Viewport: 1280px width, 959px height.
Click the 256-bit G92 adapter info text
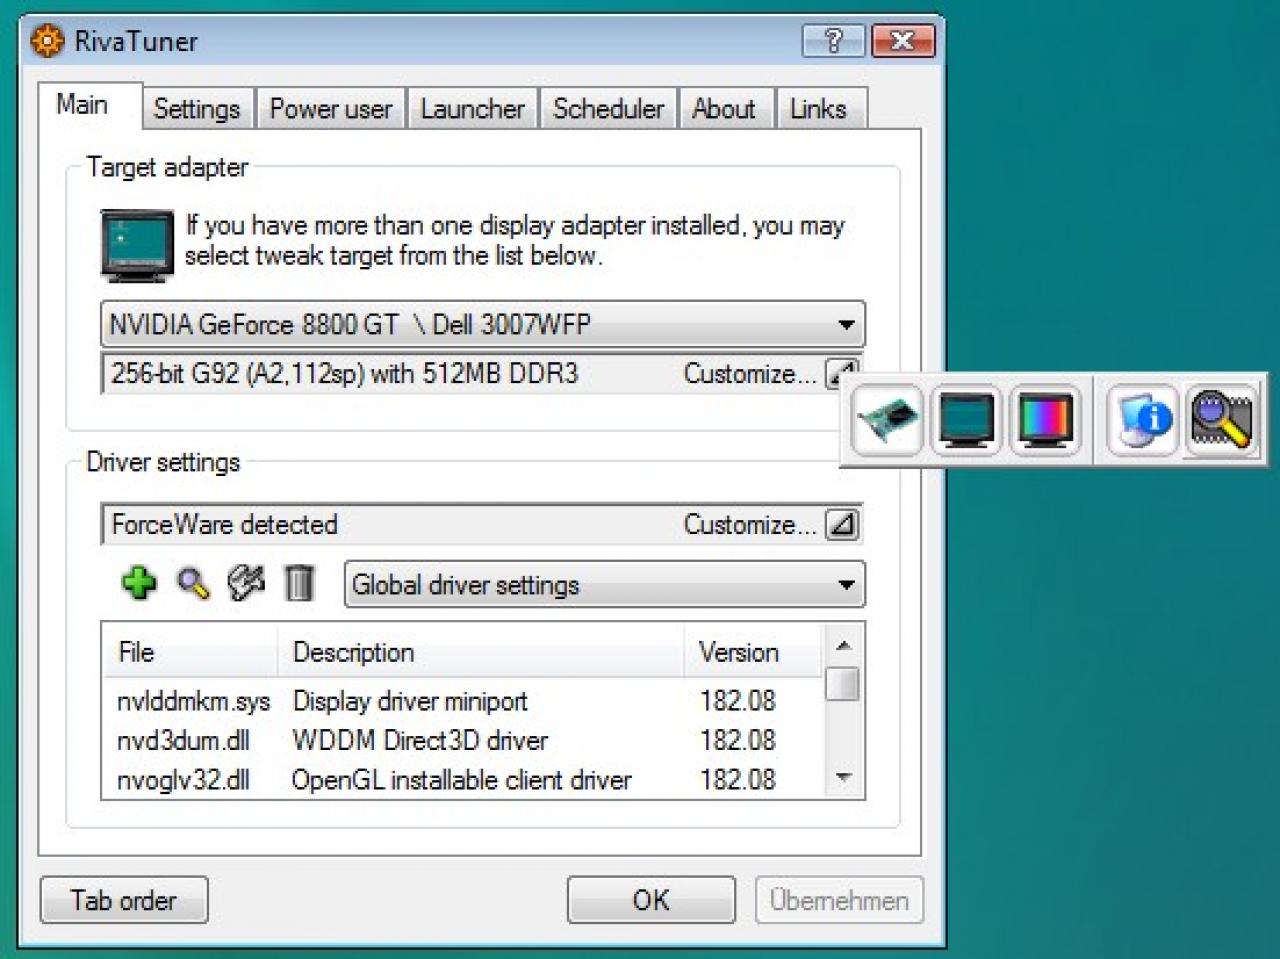pyautogui.click(x=345, y=374)
